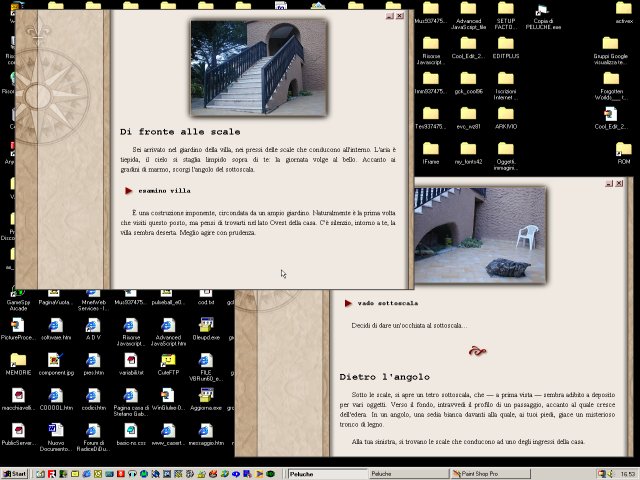This screenshot has width=640, height=480.
Task: Click the volume speaker tray icon
Action: (x=610, y=474)
